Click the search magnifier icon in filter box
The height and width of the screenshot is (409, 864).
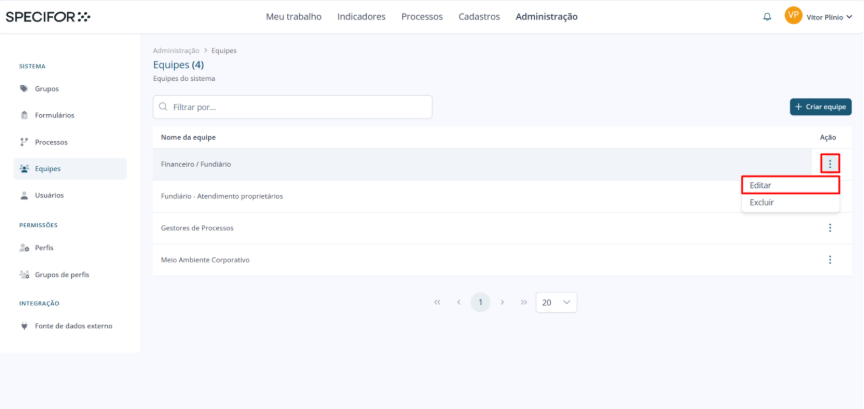pos(163,107)
